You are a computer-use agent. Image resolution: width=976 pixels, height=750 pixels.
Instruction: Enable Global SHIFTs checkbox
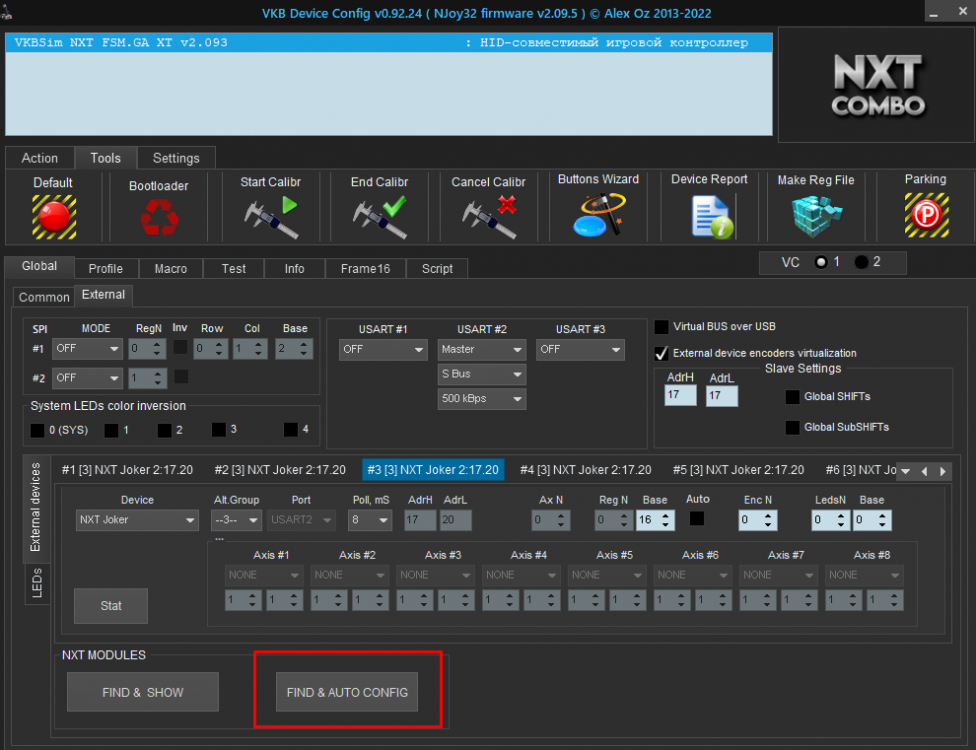pos(792,397)
